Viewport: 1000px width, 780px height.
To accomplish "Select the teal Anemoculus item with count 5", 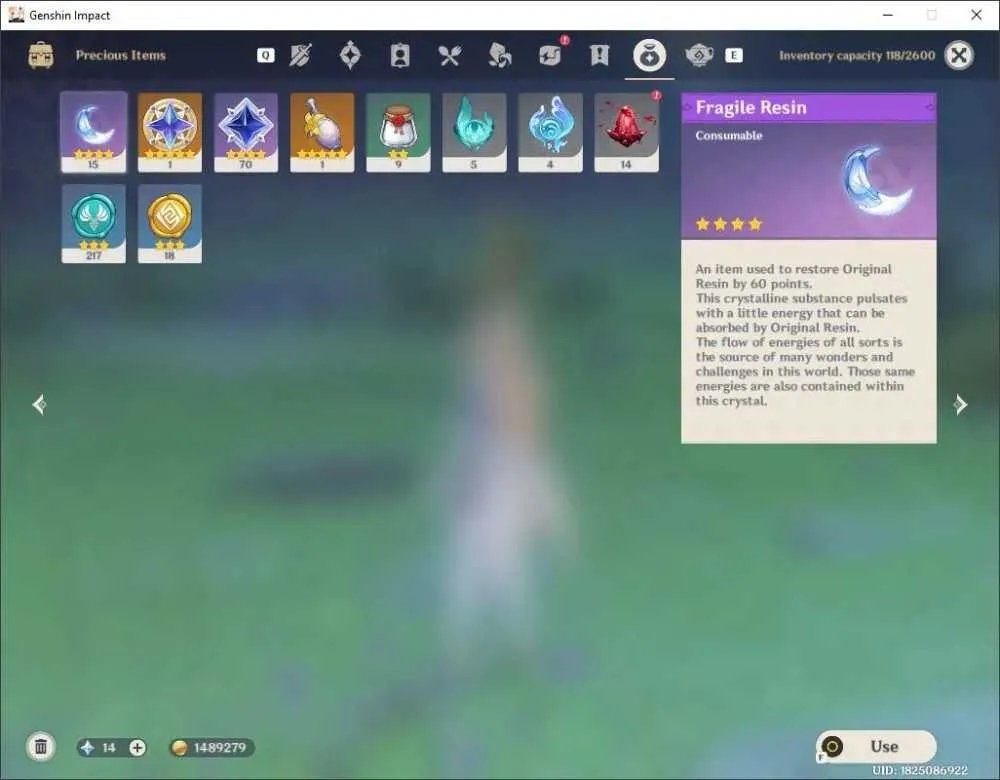I will point(474,132).
